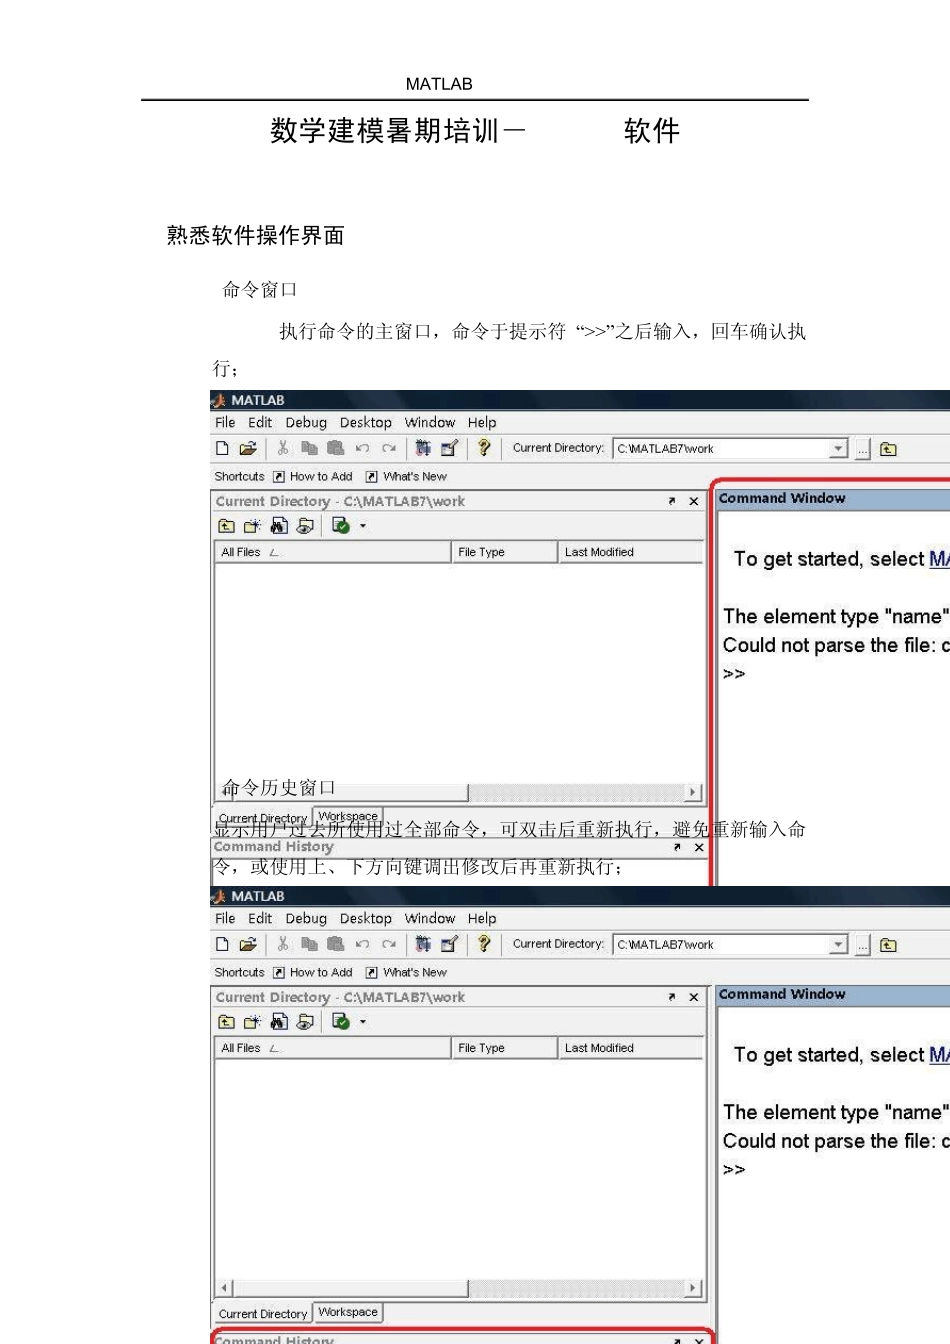Click green check view icon, first Current Directory panel
Image resolution: width=950 pixels, height=1344 pixels.
340,525
